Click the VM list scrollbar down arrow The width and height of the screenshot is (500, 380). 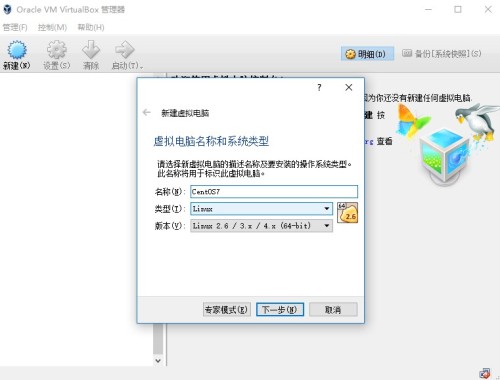[158, 361]
